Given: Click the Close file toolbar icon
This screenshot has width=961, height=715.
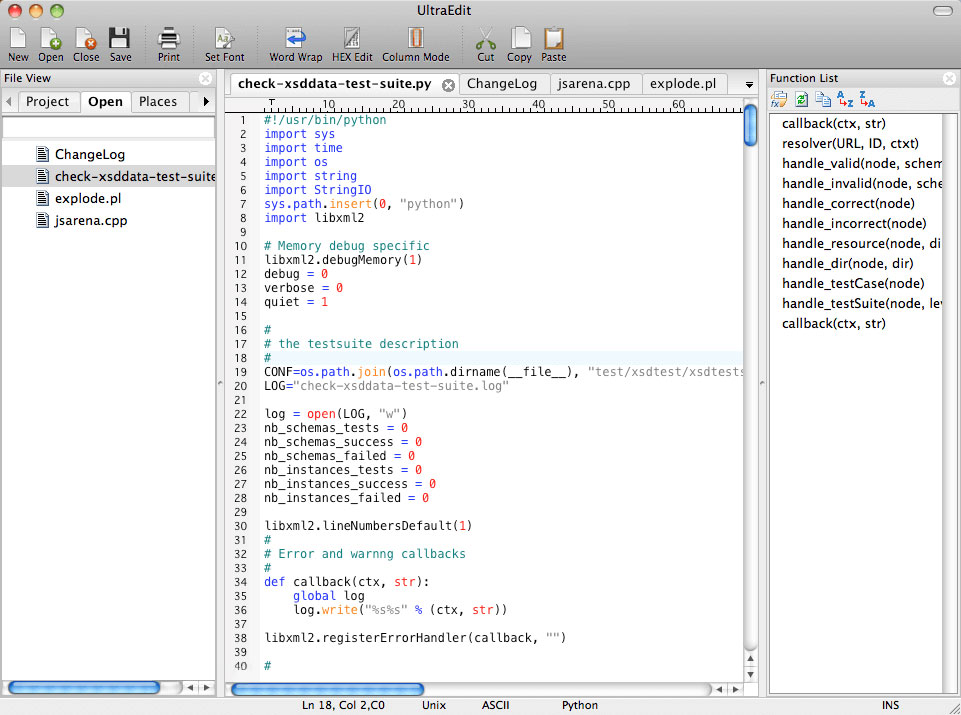Looking at the screenshot, I should pos(86,44).
